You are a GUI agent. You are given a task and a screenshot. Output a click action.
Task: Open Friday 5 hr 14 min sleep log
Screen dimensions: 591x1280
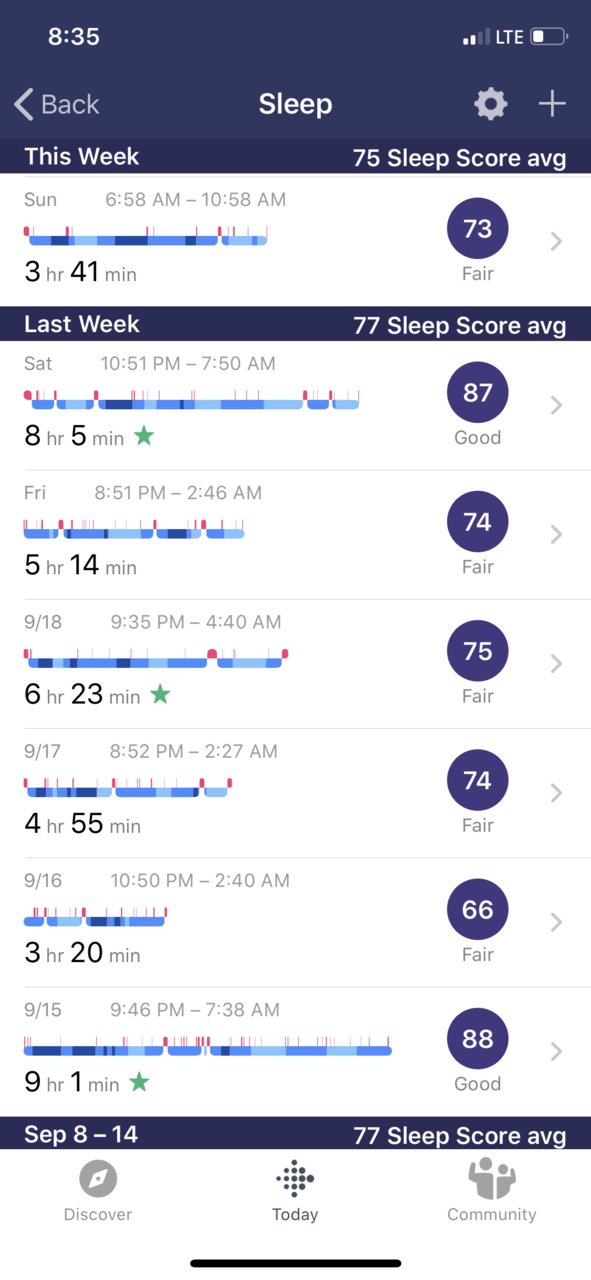(295, 535)
